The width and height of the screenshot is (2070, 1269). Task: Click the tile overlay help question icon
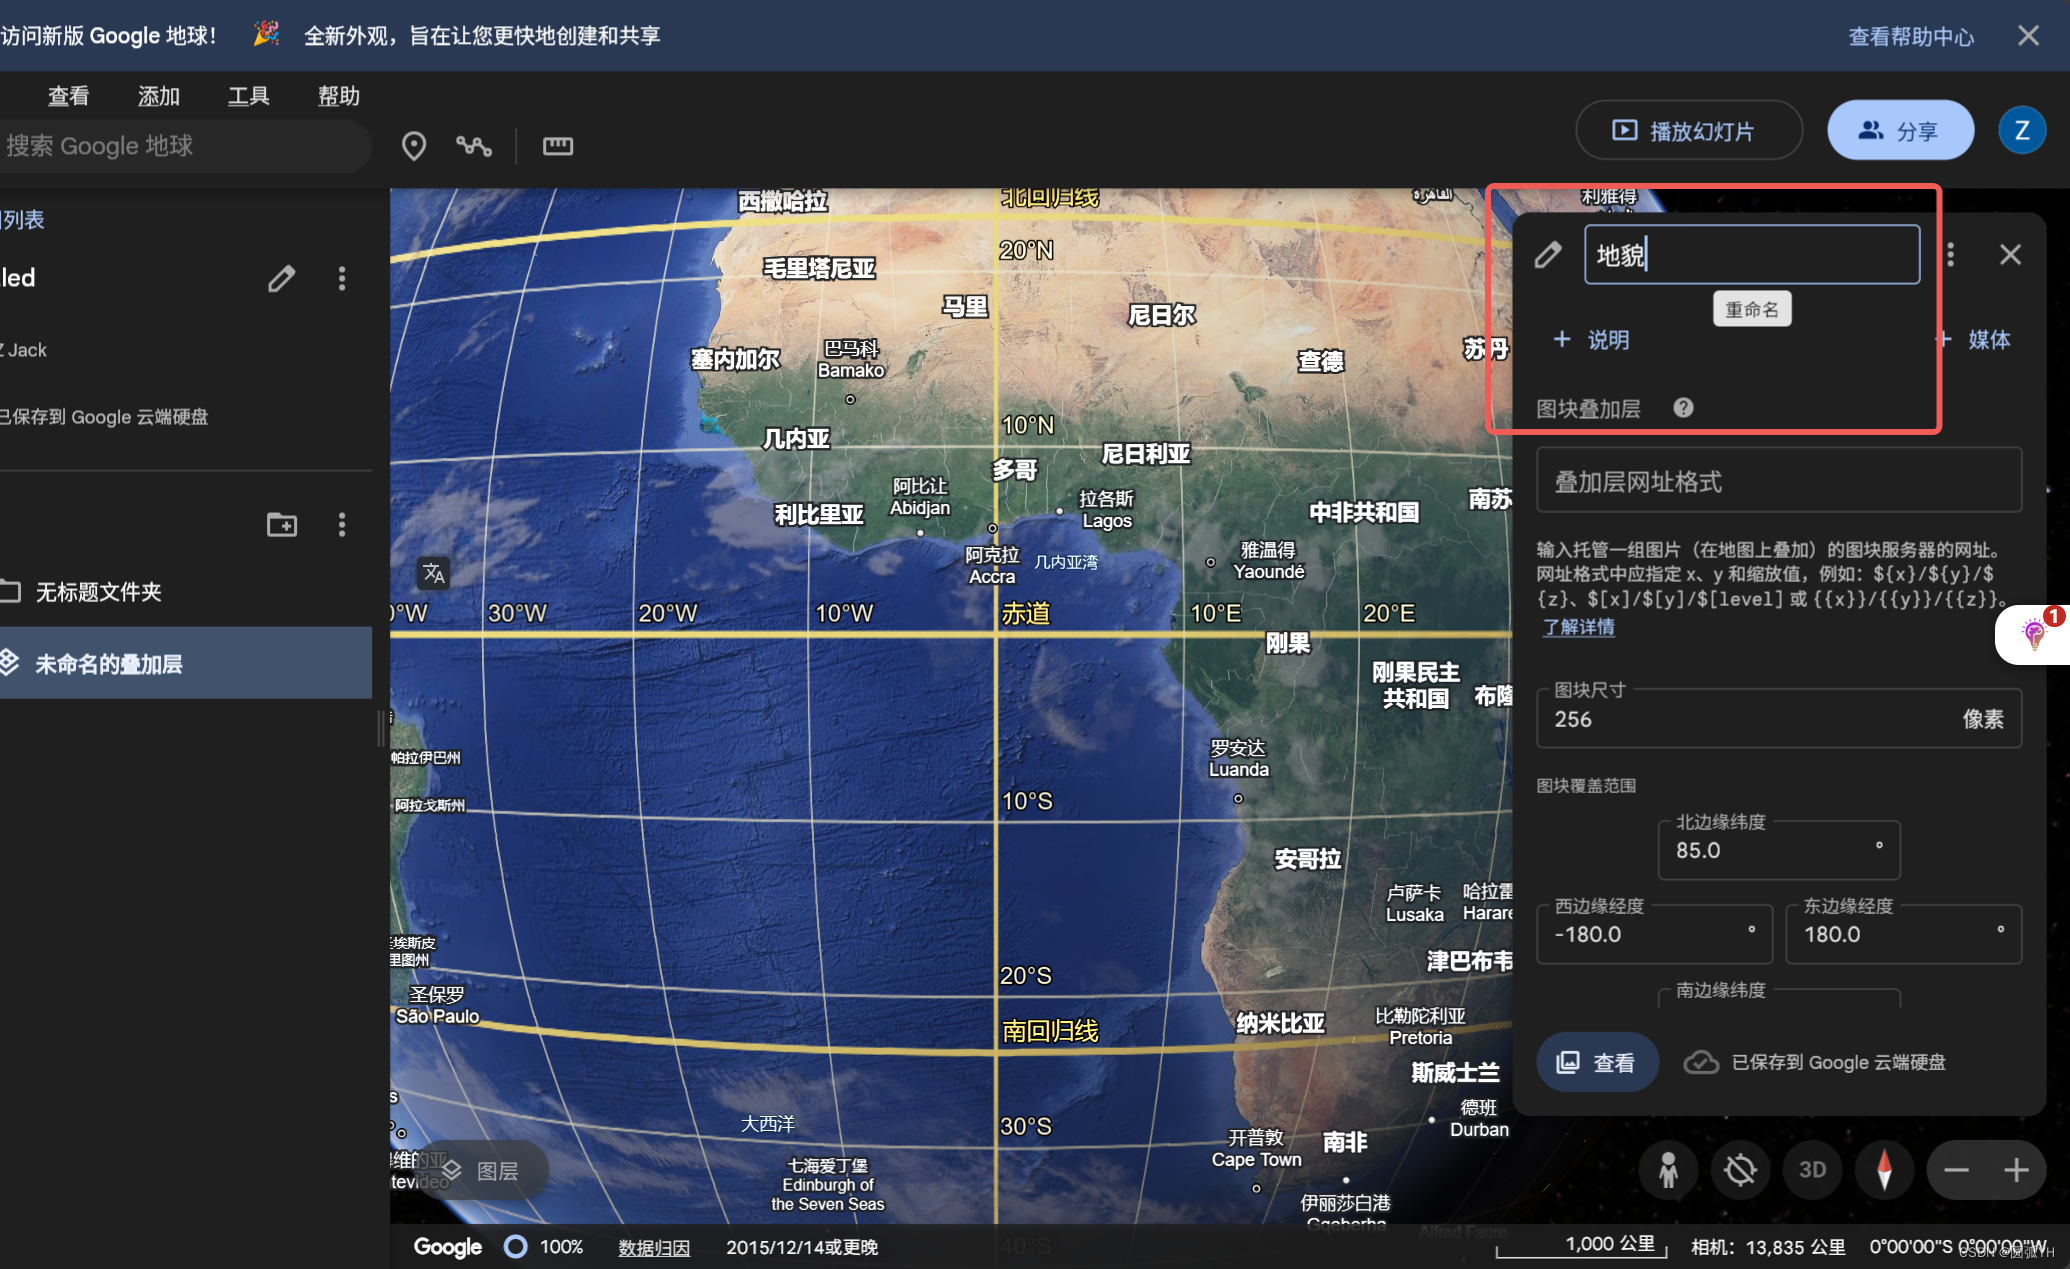click(1683, 408)
